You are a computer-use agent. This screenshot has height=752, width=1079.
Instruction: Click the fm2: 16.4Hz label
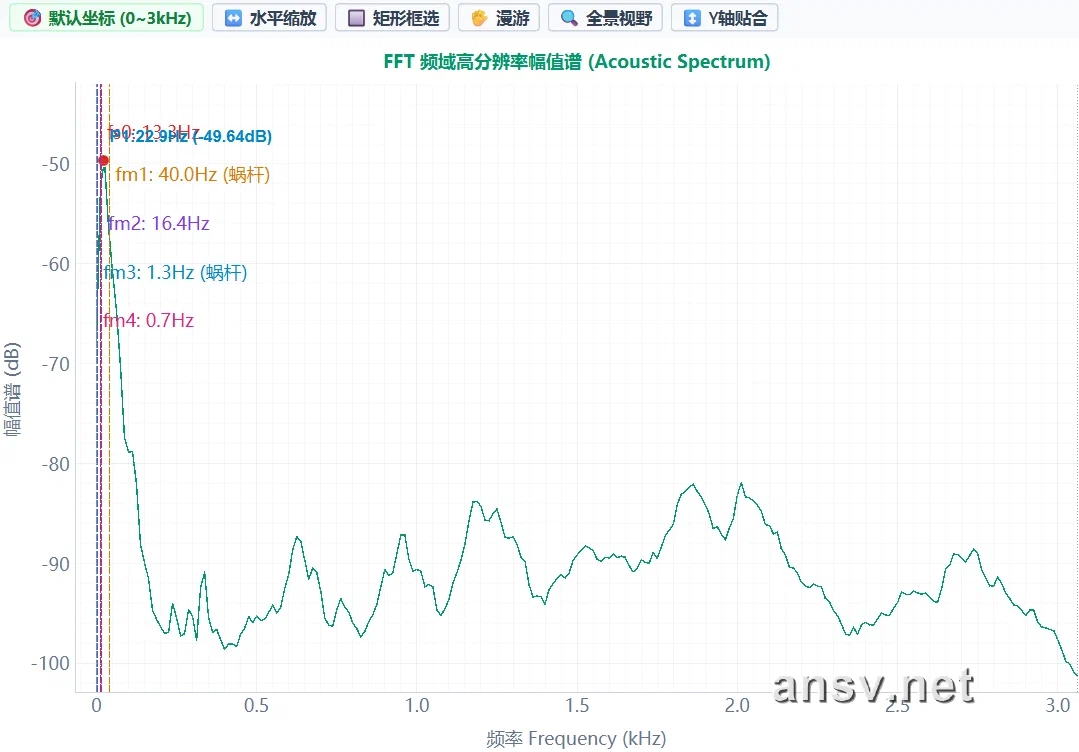tap(159, 224)
